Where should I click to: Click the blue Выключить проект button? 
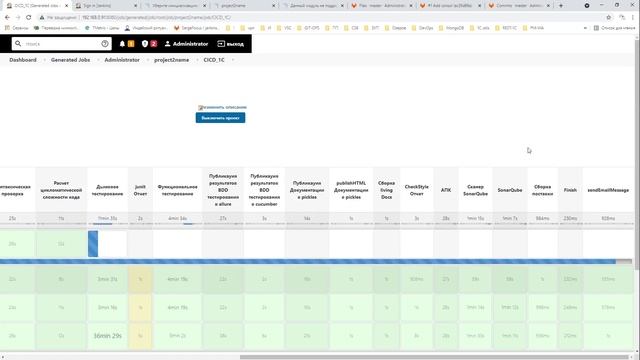(x=220, y=118)
